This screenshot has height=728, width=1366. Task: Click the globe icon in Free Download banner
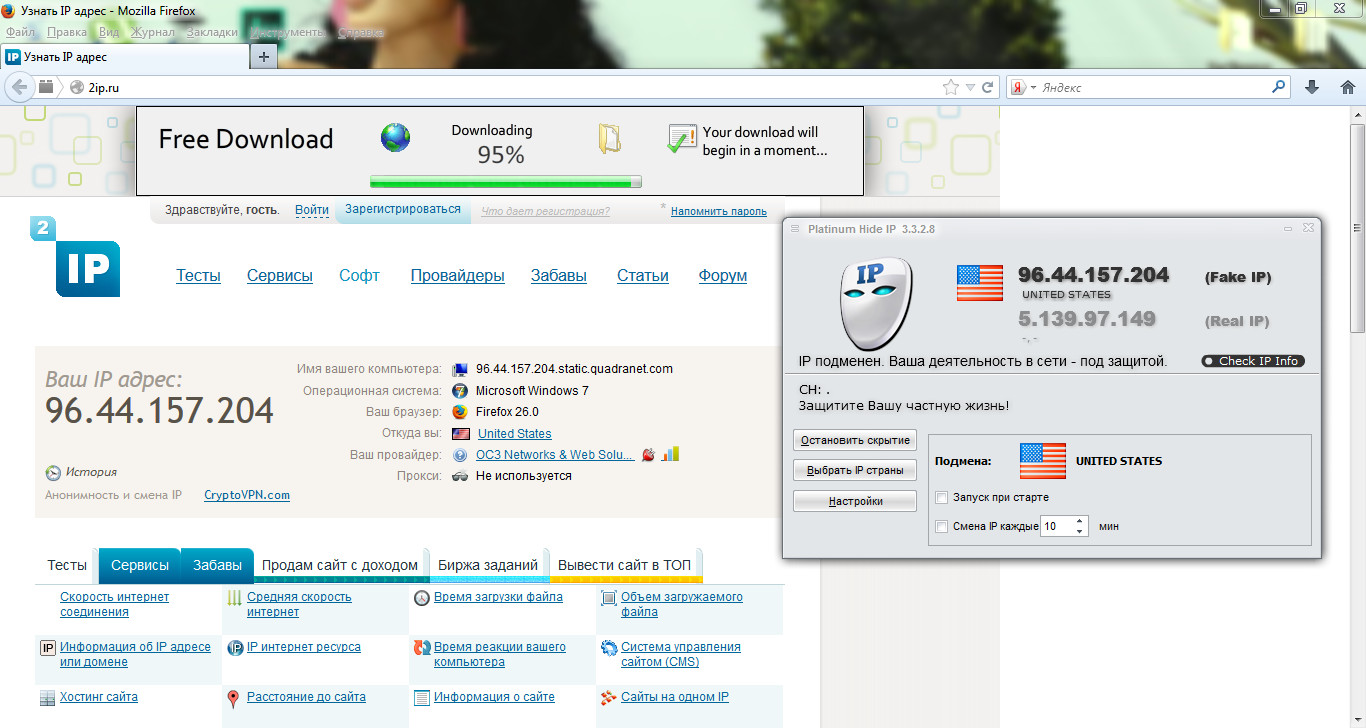click(x=395, y=137)
